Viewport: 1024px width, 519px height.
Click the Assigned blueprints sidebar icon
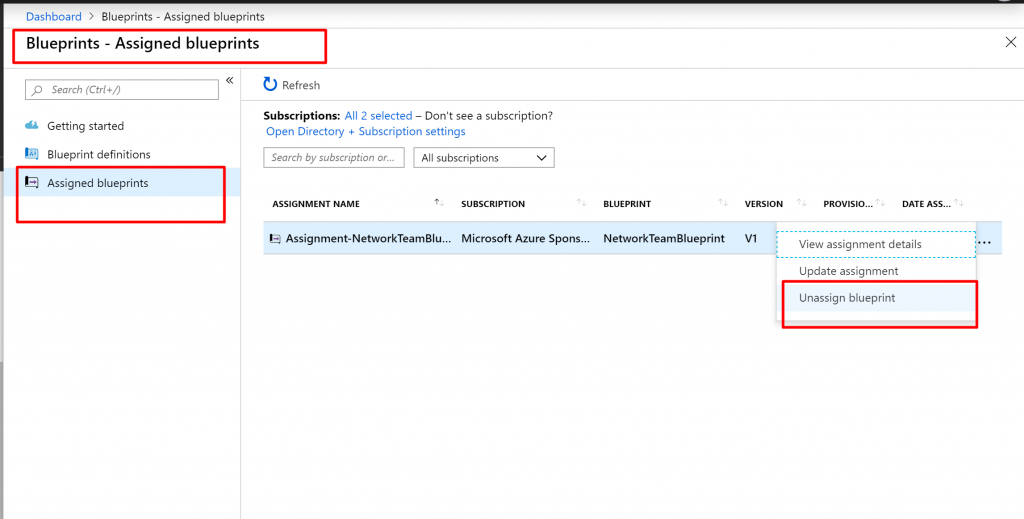pos(32,183)
